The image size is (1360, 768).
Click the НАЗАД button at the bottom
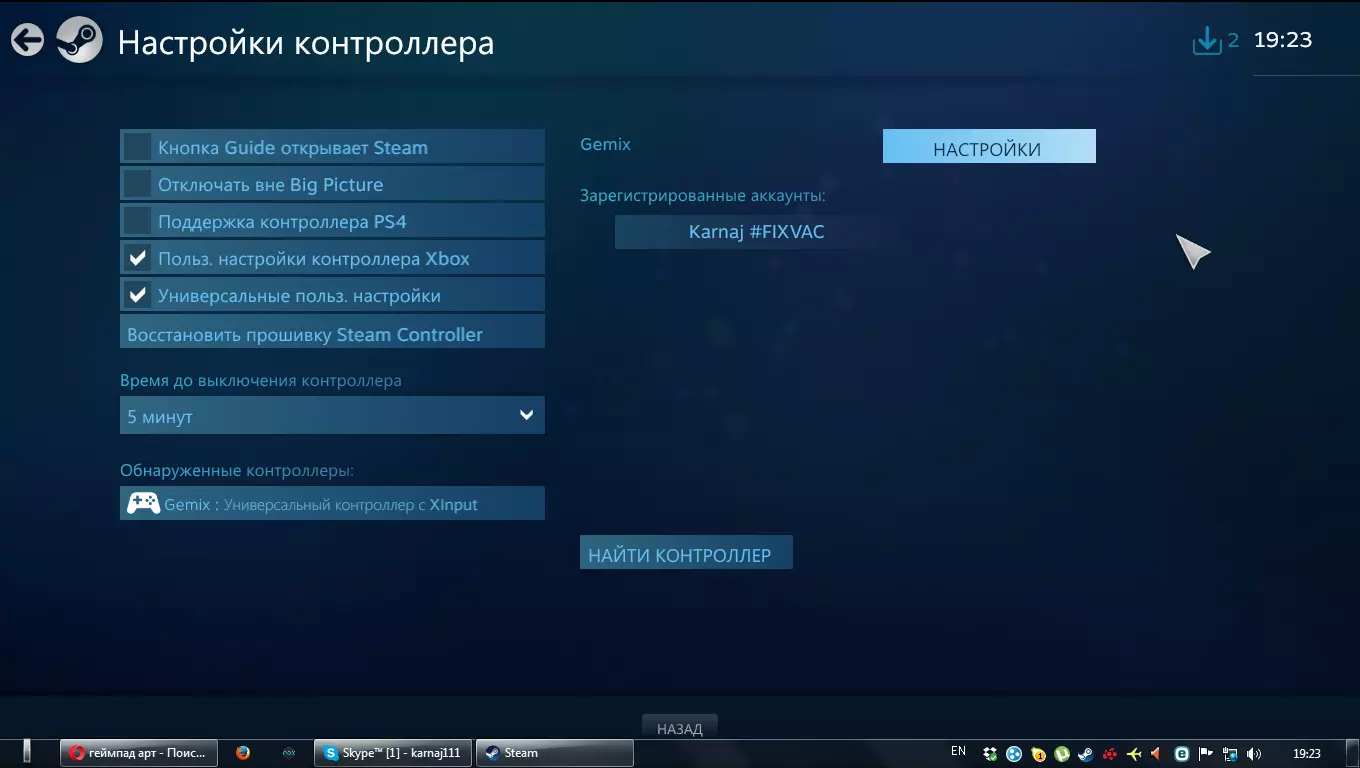[680, 728]
